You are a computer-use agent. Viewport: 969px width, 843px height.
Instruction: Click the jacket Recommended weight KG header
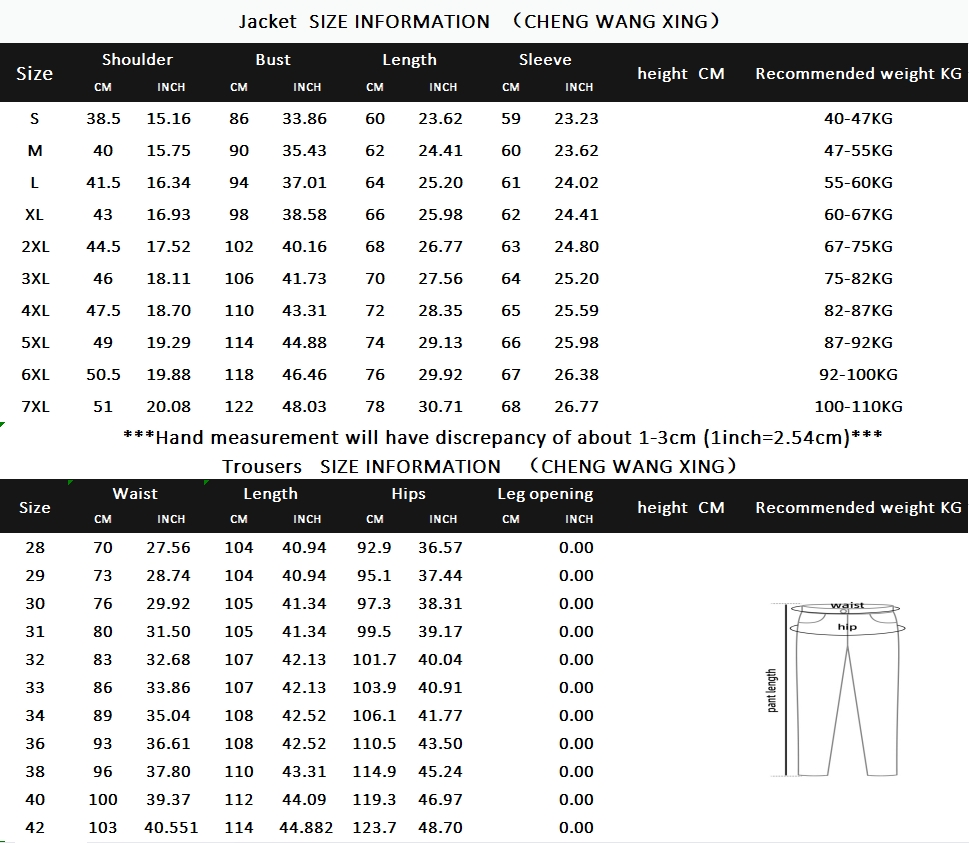point(858,74)
